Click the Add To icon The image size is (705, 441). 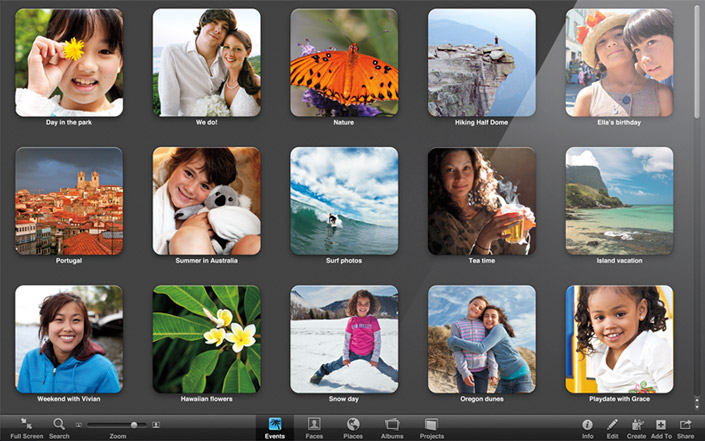click(x=660, y=424)
